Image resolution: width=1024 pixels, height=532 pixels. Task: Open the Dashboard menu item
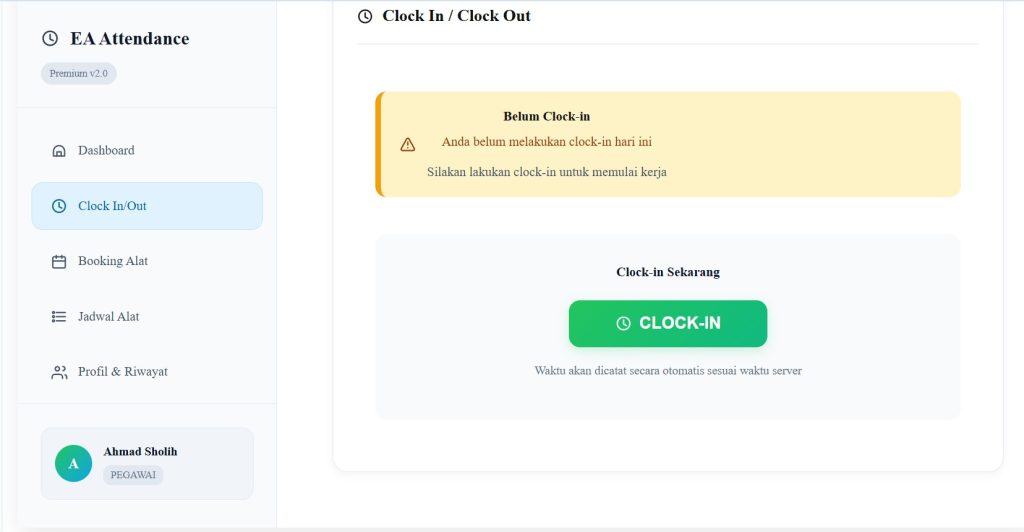click(x=106, y=151)
